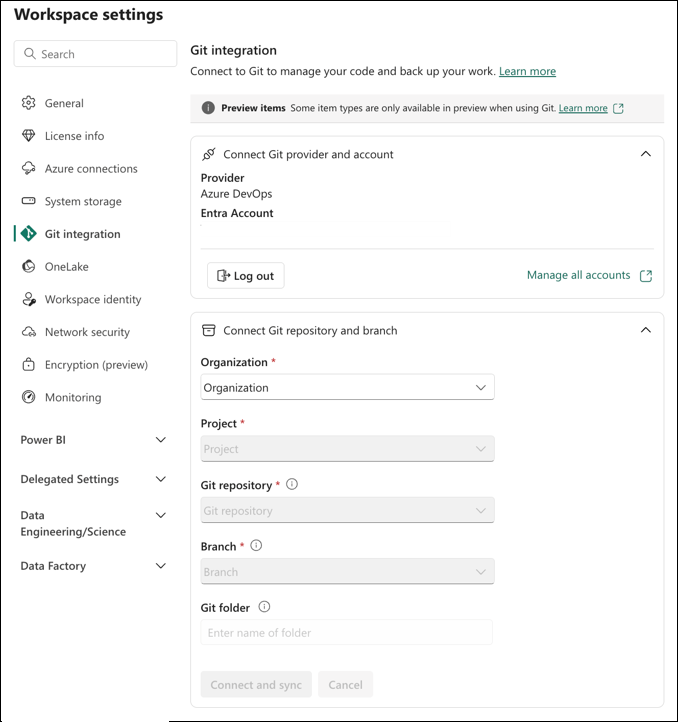
Task: Click Manage all accounts link
Action: (579, 275)
